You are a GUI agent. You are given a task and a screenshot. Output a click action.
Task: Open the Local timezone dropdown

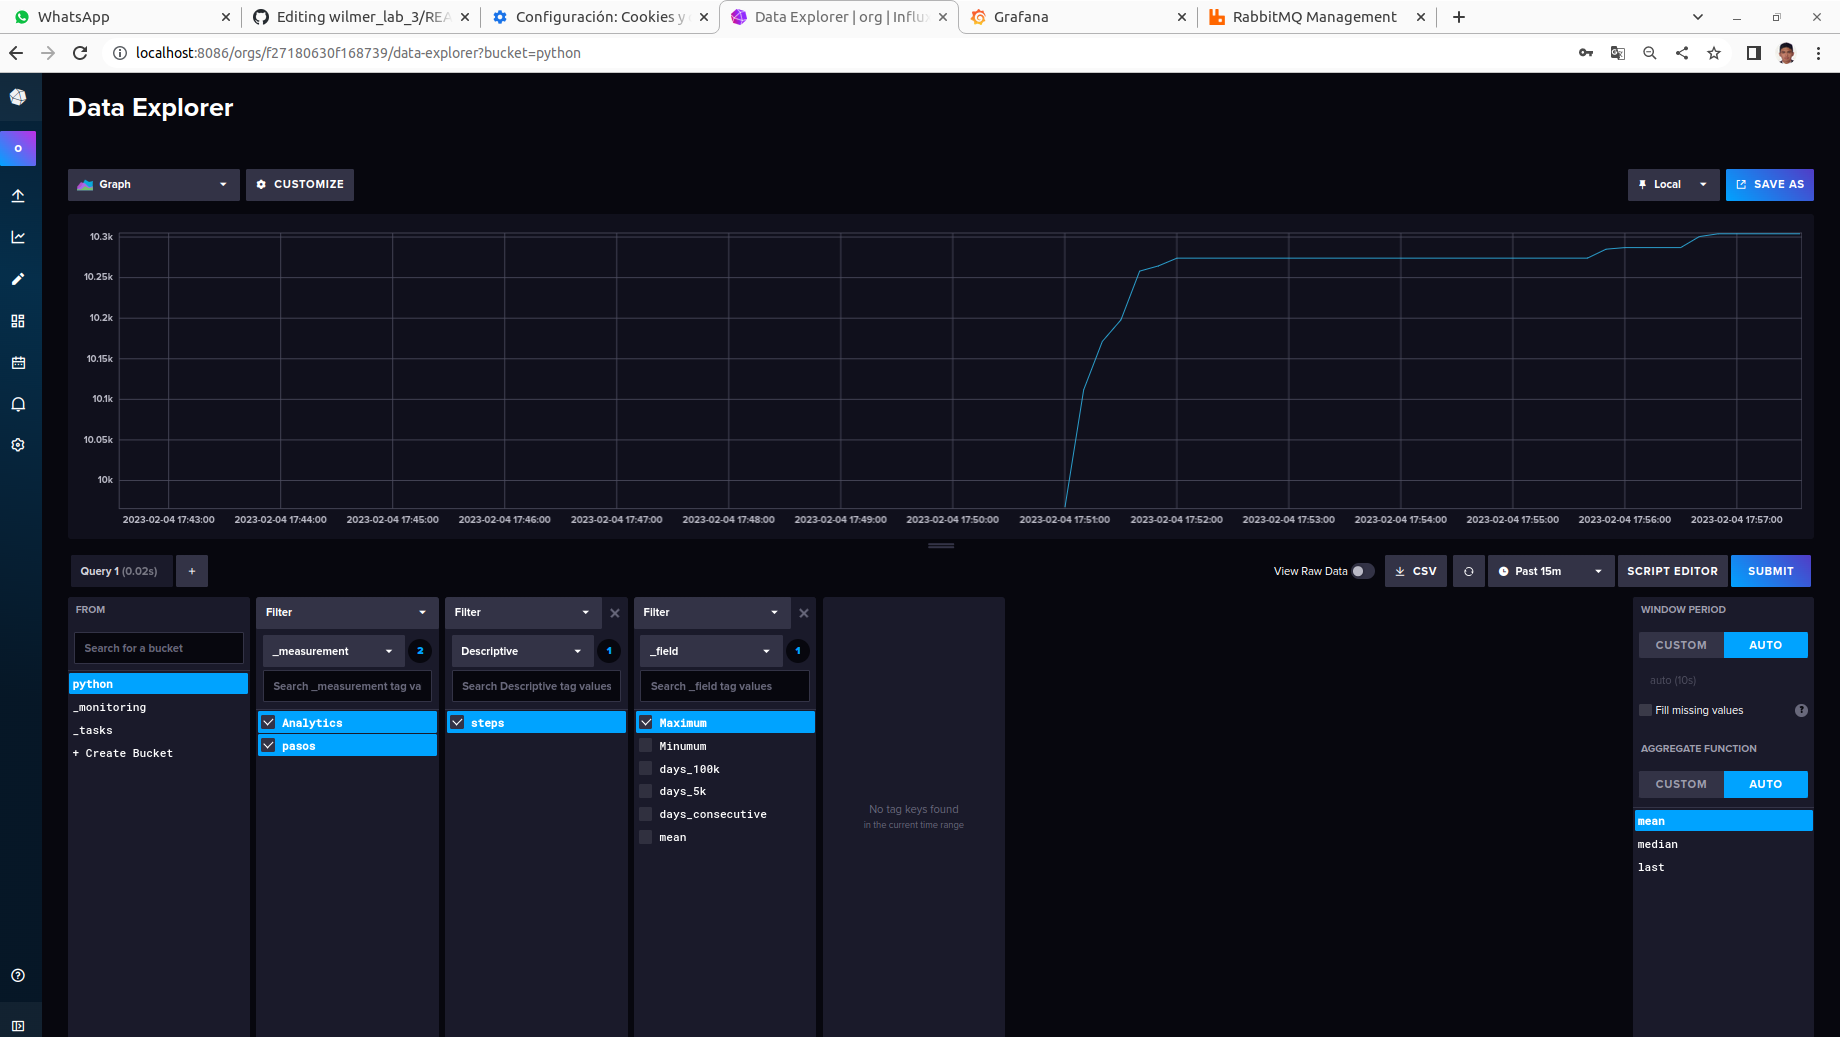[1674, 184]
